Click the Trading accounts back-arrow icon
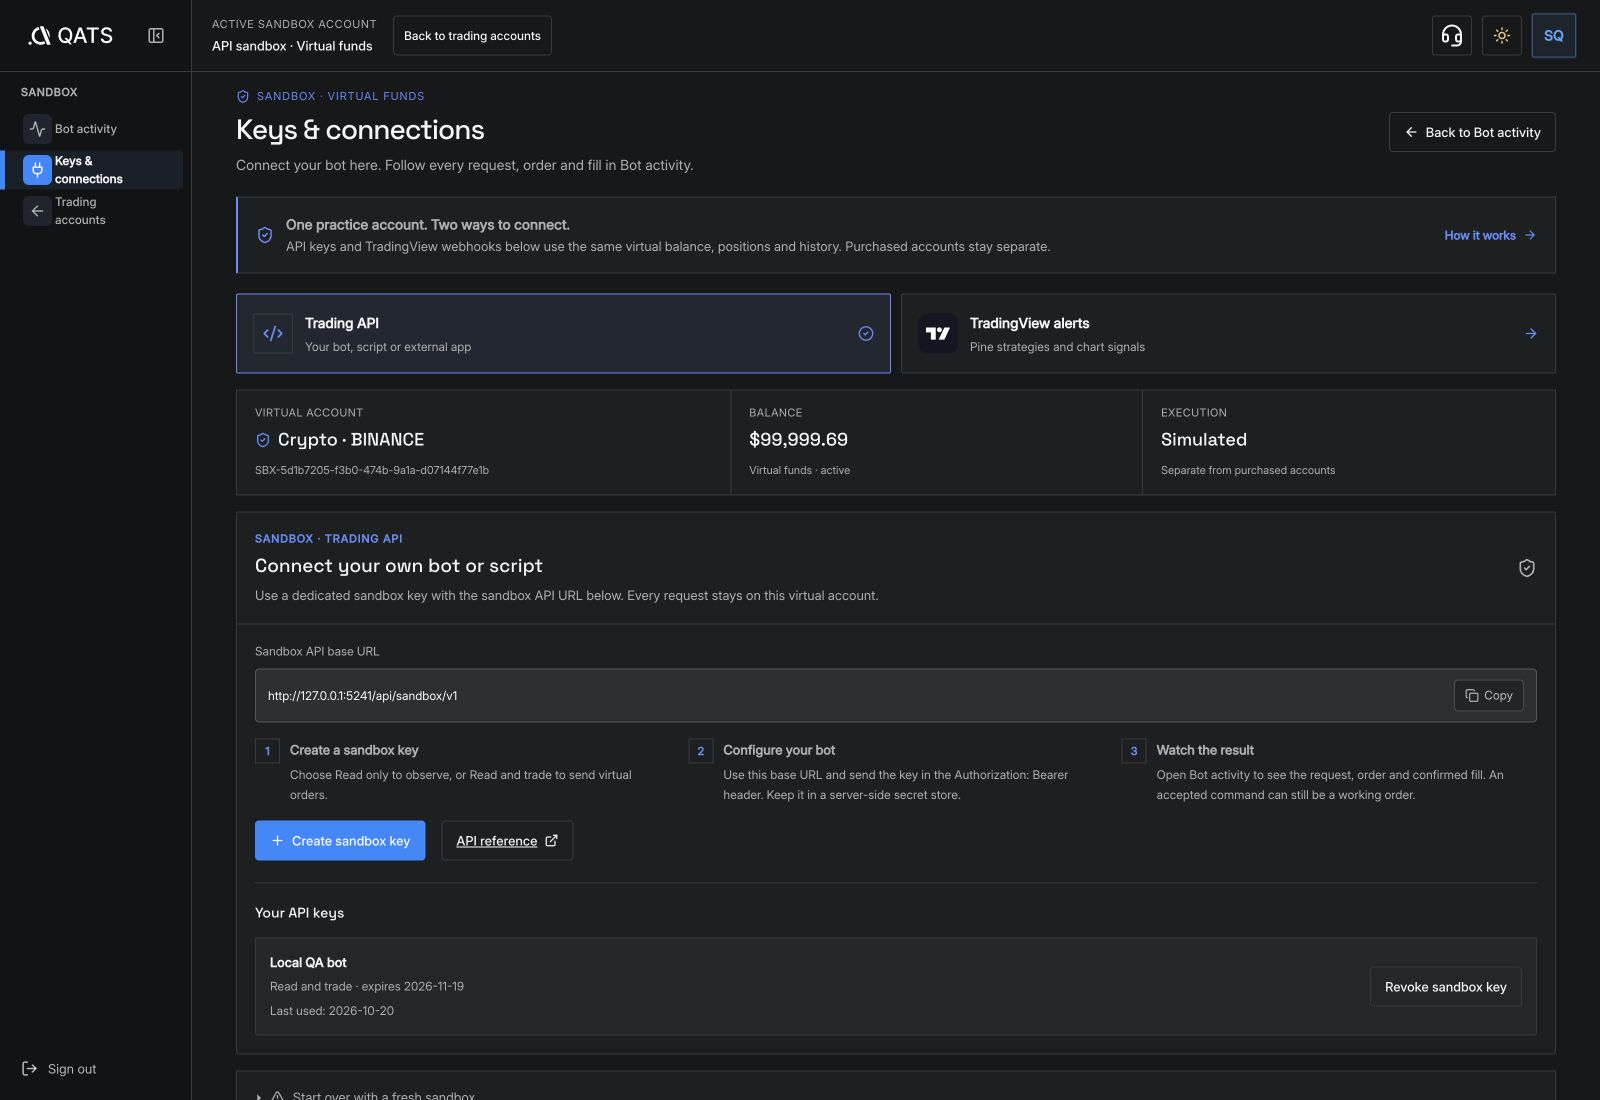This screenshot has height=1100, width=1600. coord(37,211)
